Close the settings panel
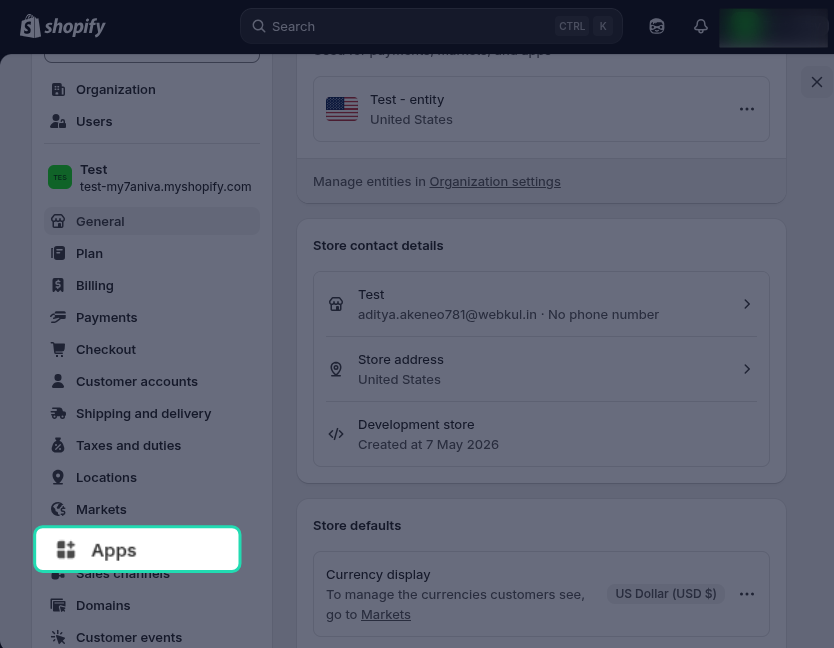Screen dimensions: 834x648 point(816,82)
